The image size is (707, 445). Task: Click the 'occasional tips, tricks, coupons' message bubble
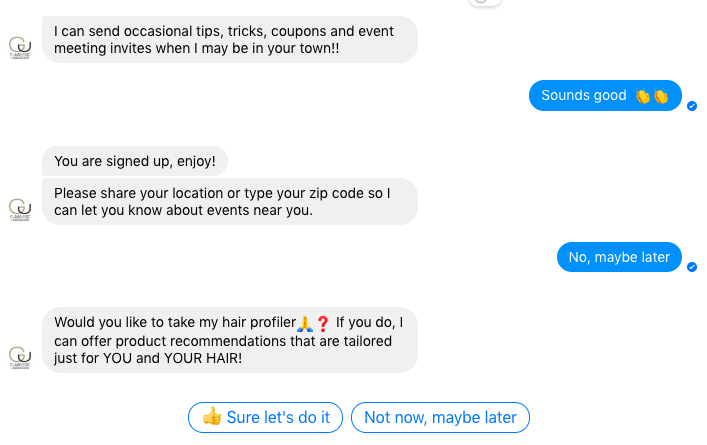point(230,40)
